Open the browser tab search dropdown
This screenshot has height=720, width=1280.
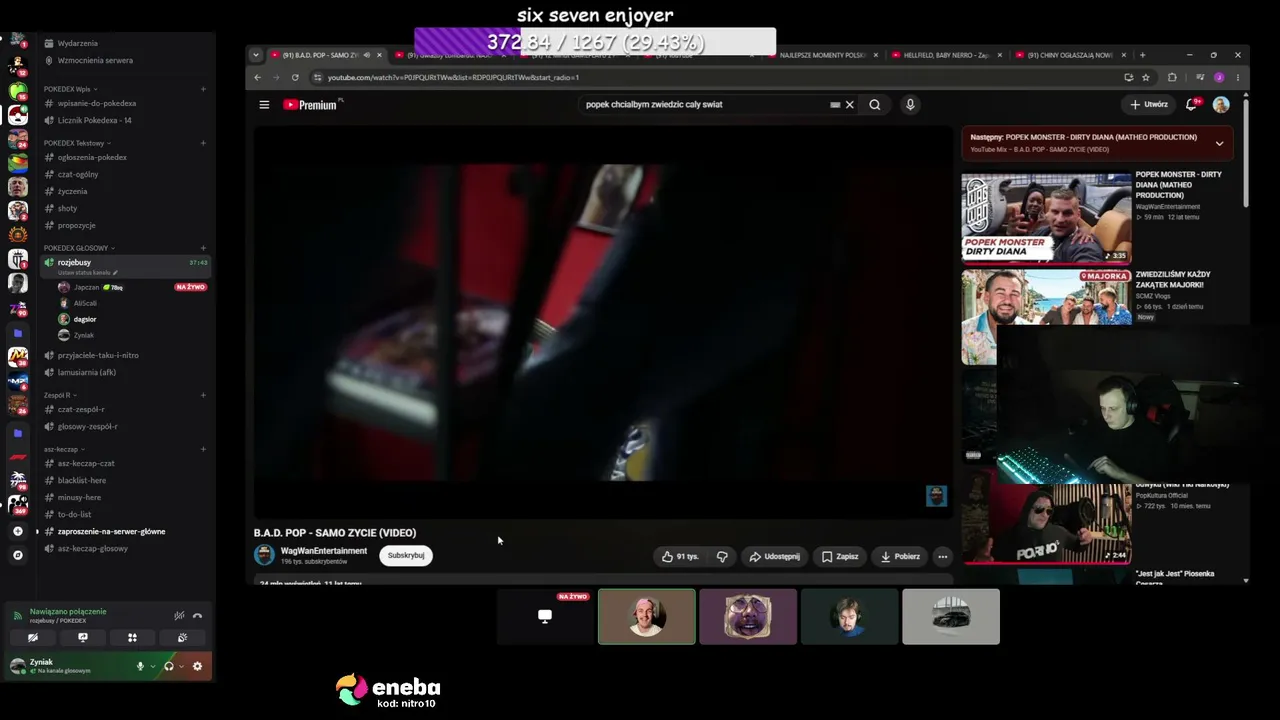[x=256, y=55]
